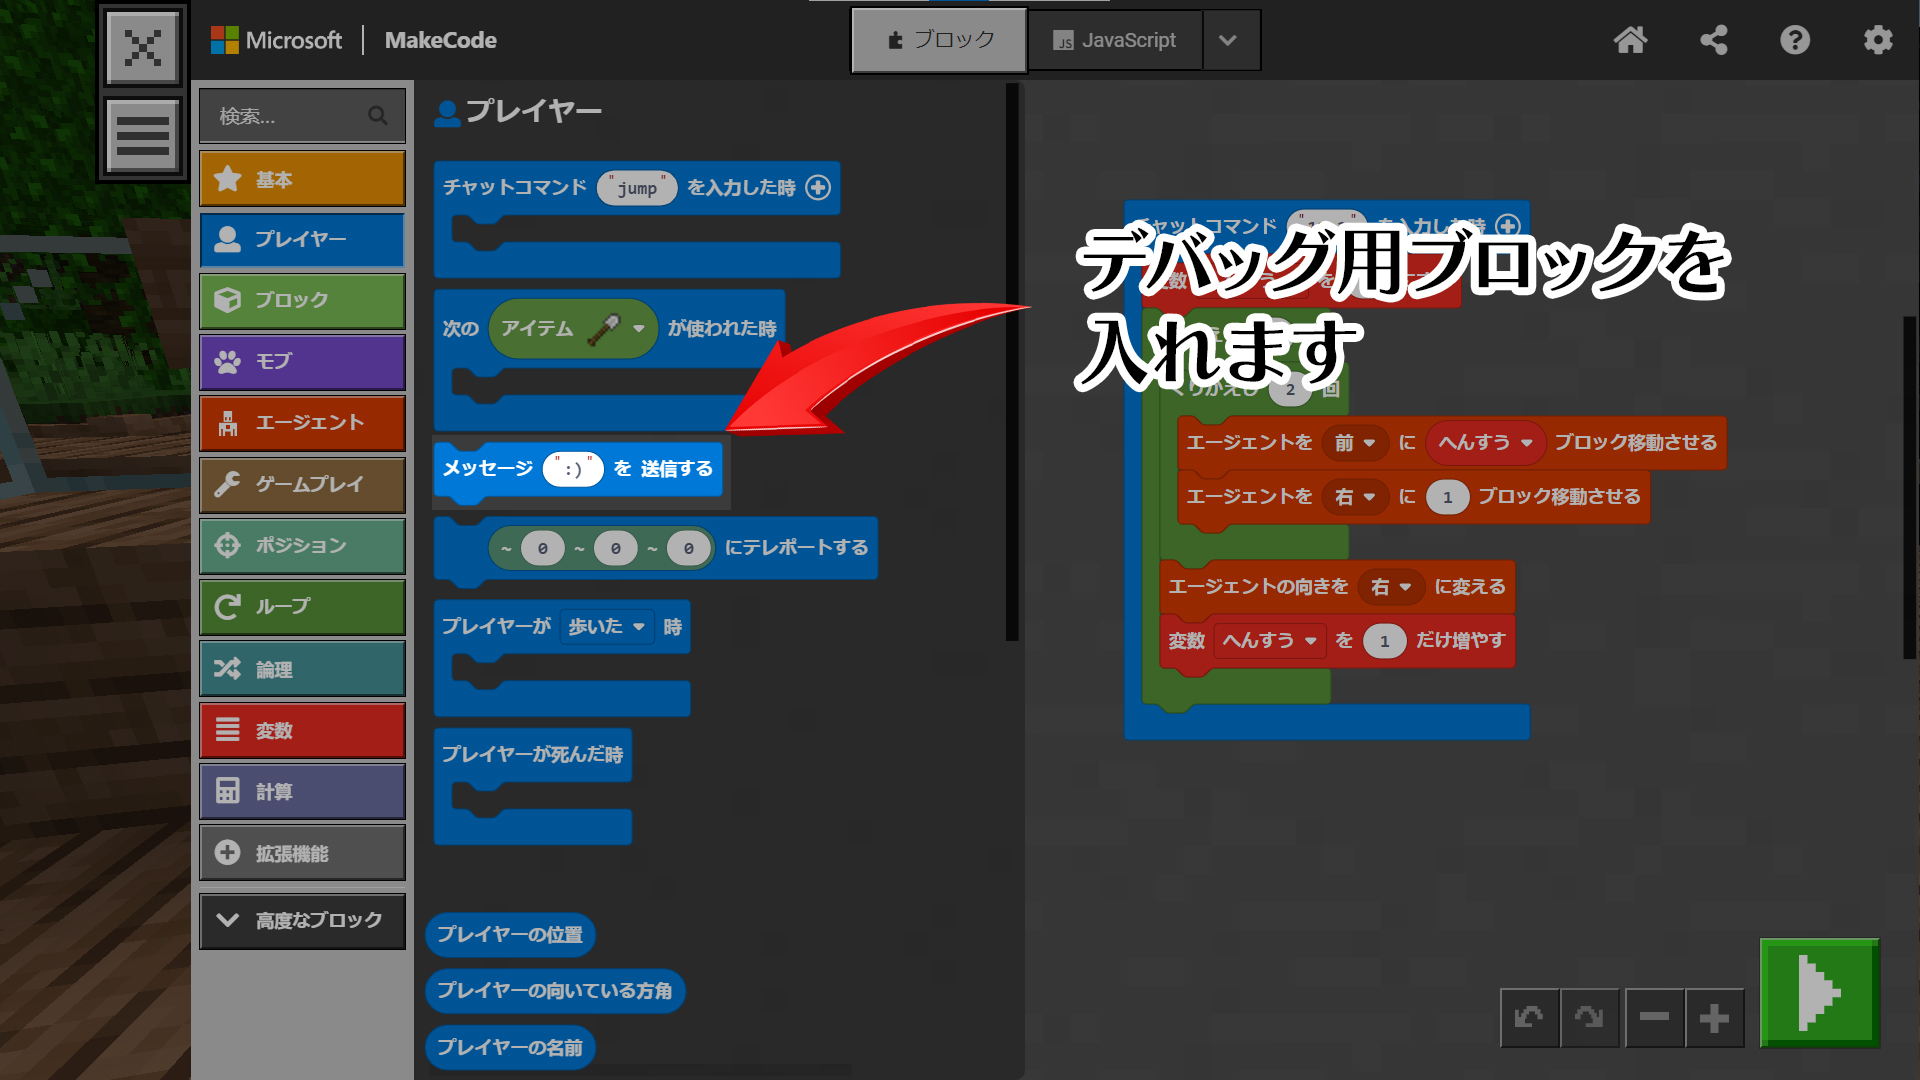Open アイテム dropdown arrow in item block
This screenshot has height=1080, width=1920.
(639, 328)
